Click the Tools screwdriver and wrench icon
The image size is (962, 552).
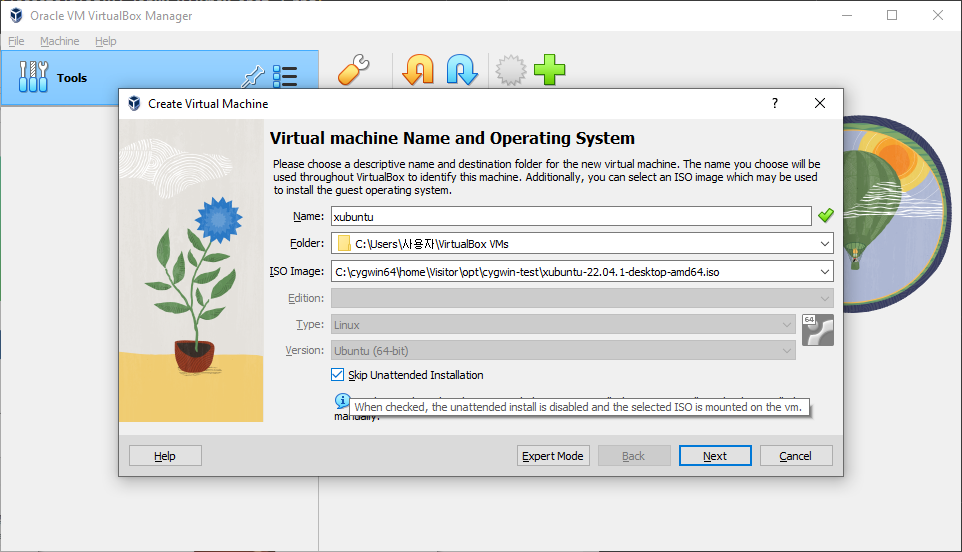point(33,77)
